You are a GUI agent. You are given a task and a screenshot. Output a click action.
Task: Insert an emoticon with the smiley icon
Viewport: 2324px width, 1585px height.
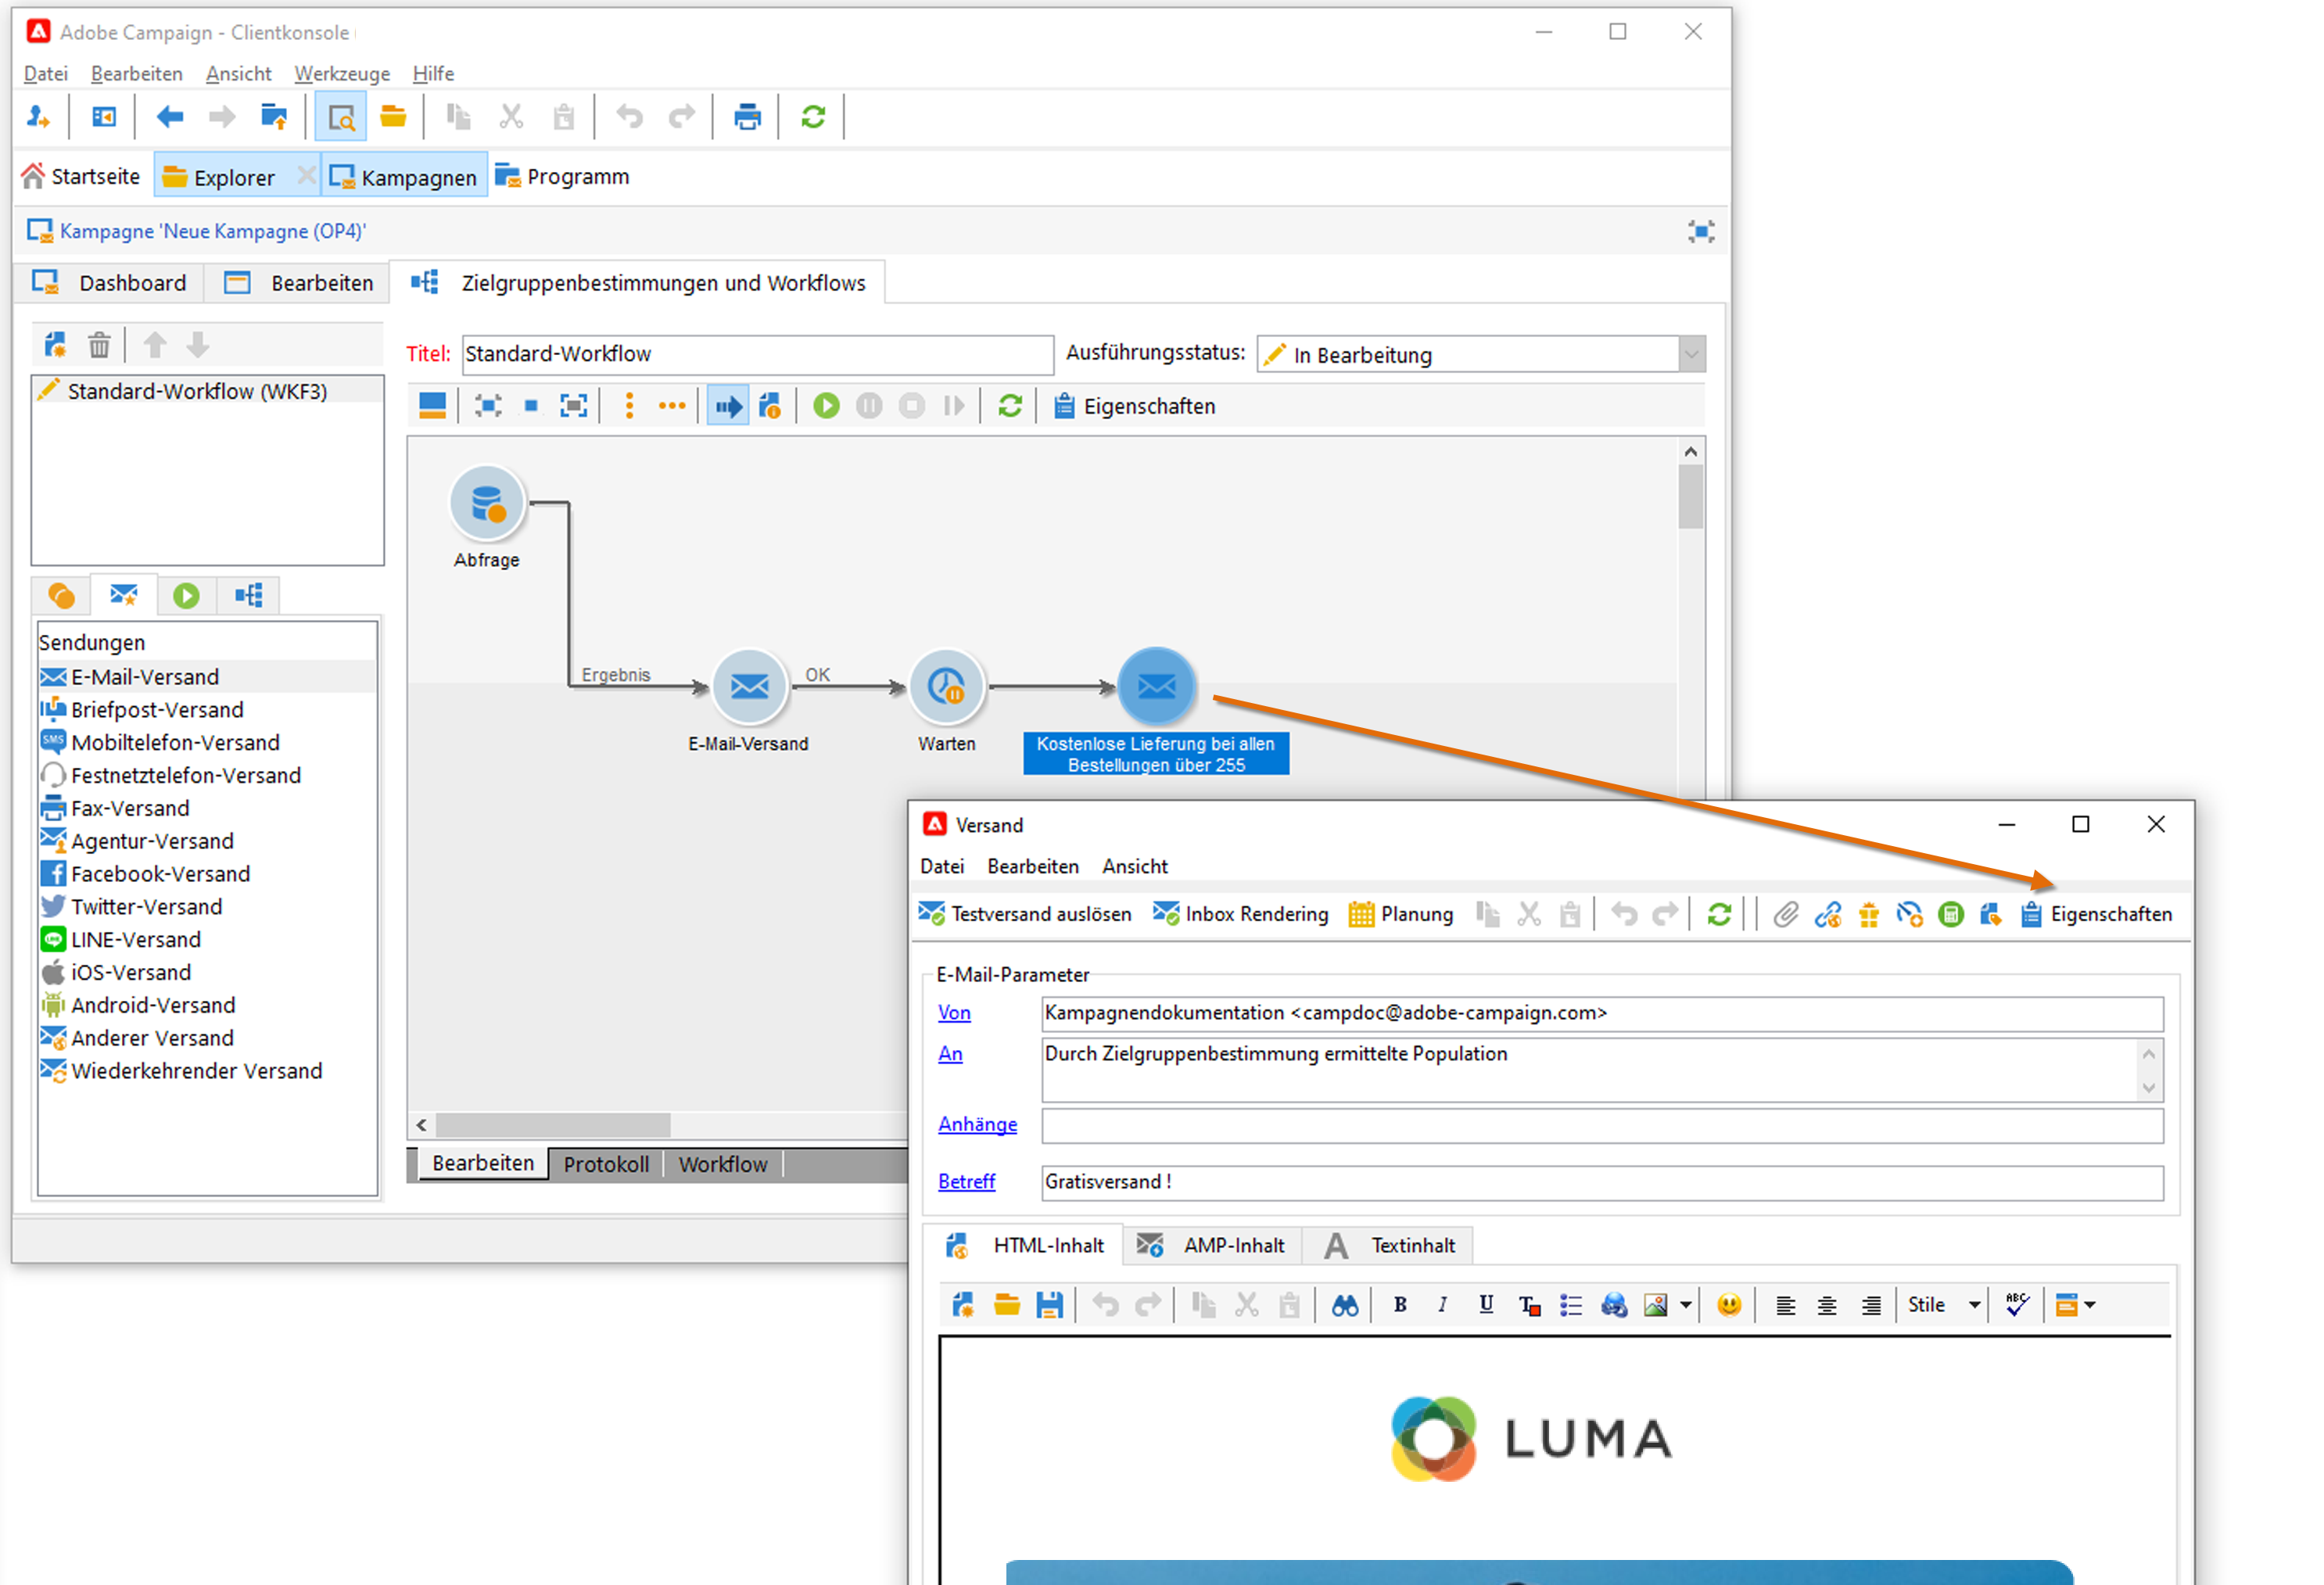[1728, 1305]
